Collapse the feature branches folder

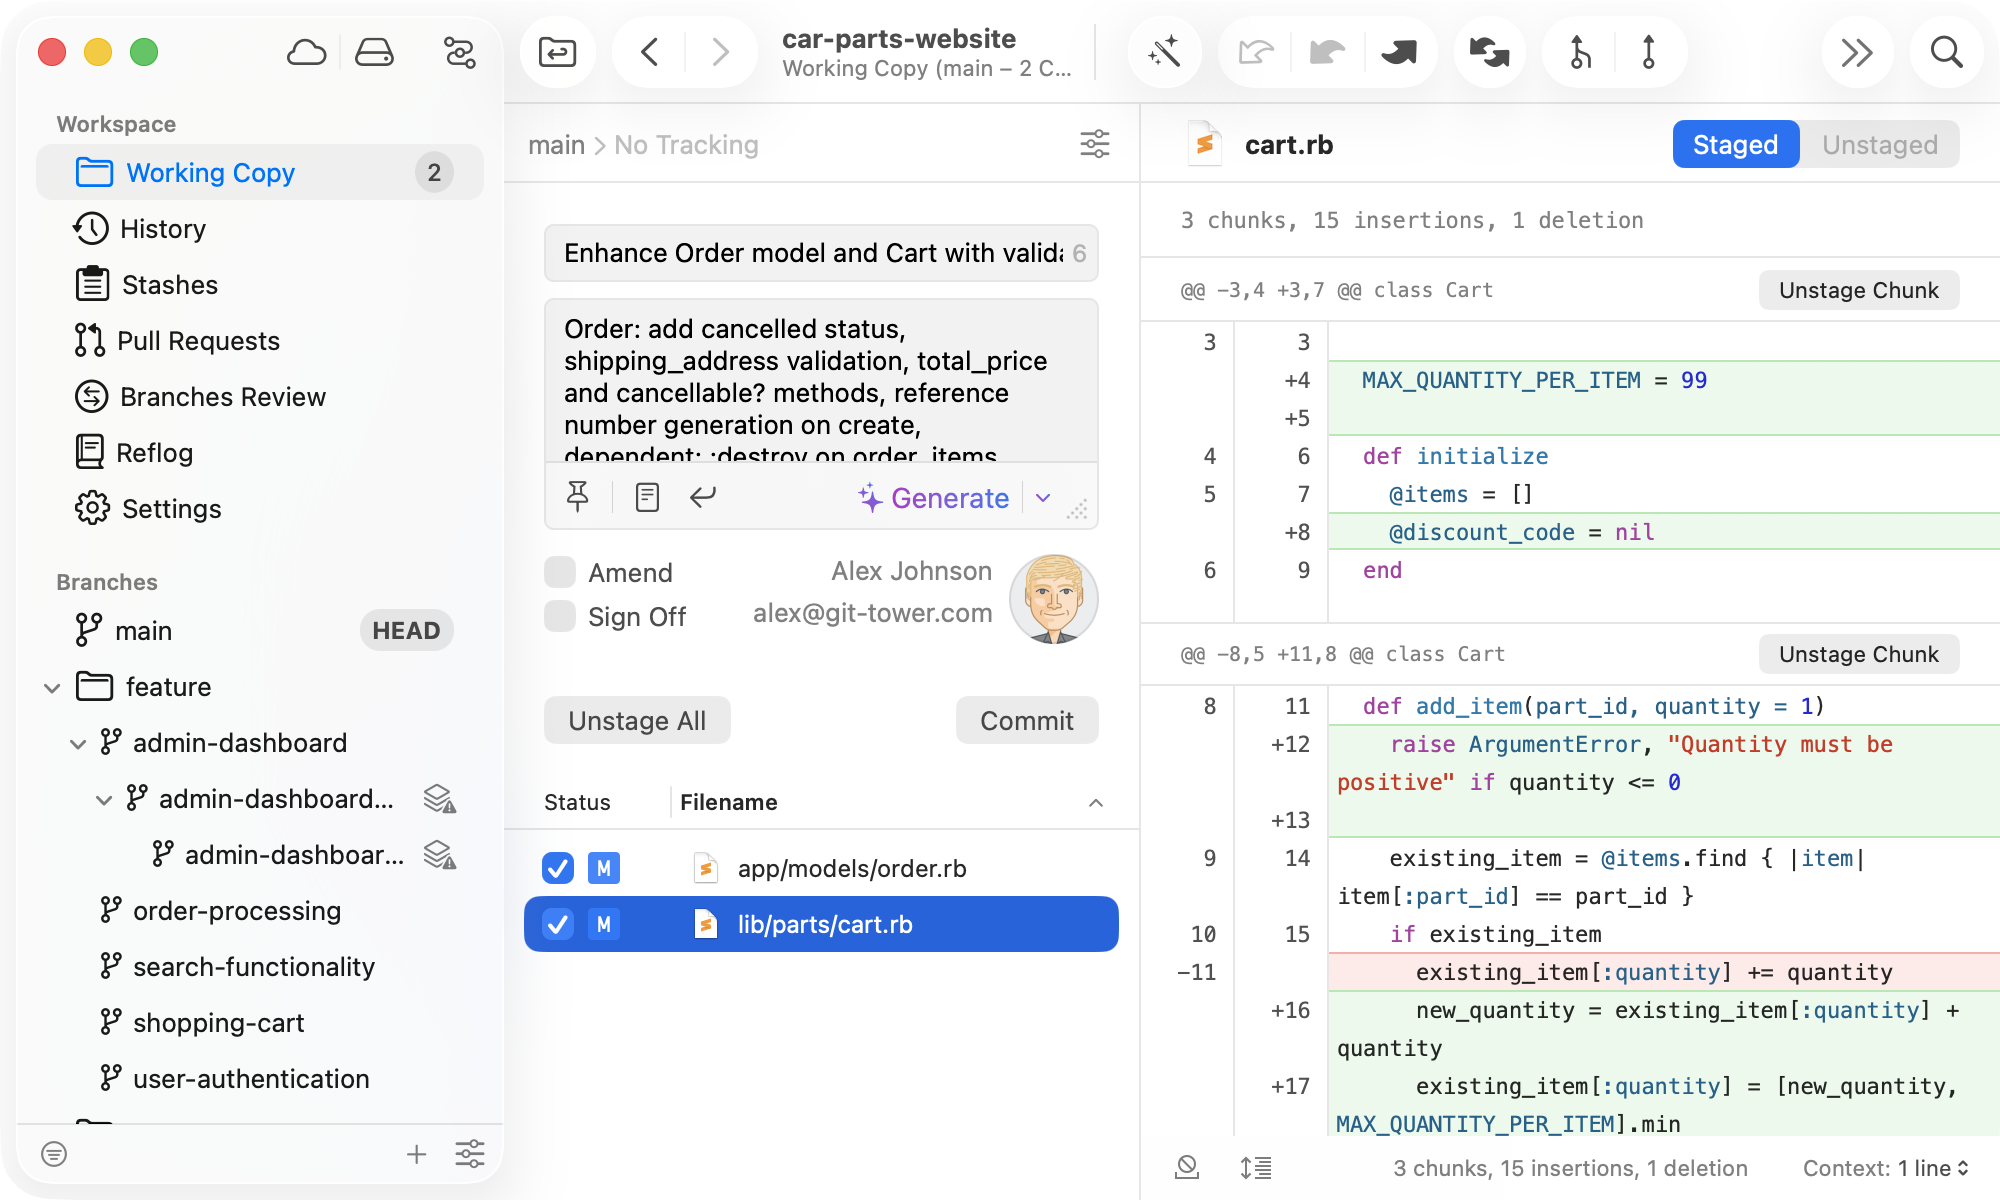pos(52,687)
